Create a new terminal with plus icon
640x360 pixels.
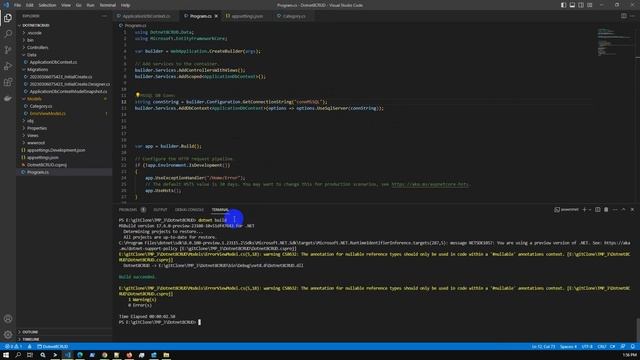(x=584, y=209)
